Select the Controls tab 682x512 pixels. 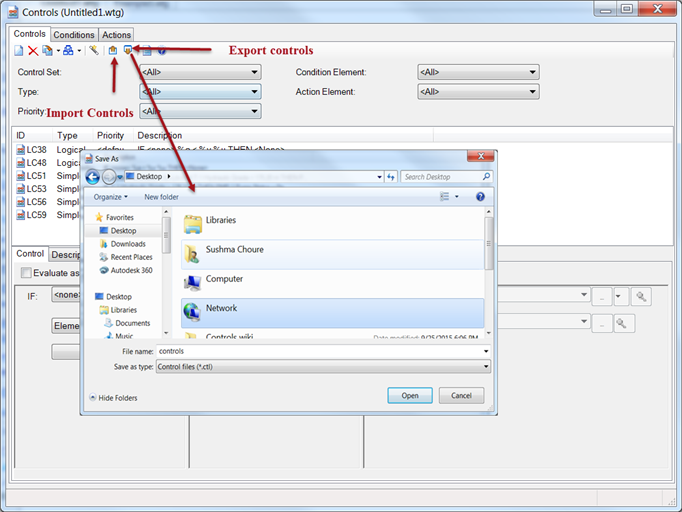[29, 34]
